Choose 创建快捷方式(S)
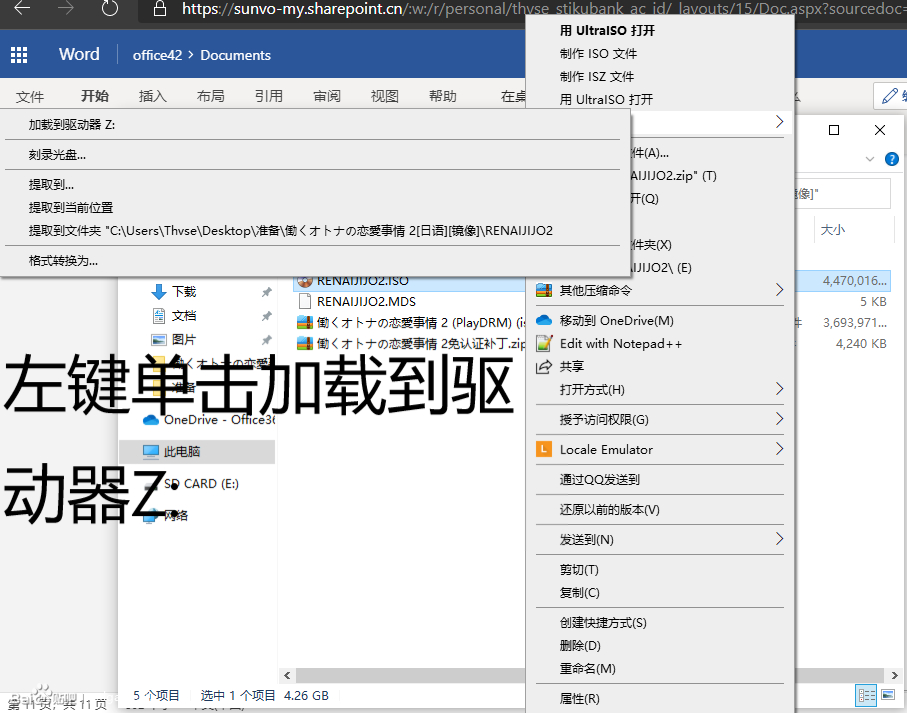Image resolution: width=907 pixels, height=713 pixels. 659,623
